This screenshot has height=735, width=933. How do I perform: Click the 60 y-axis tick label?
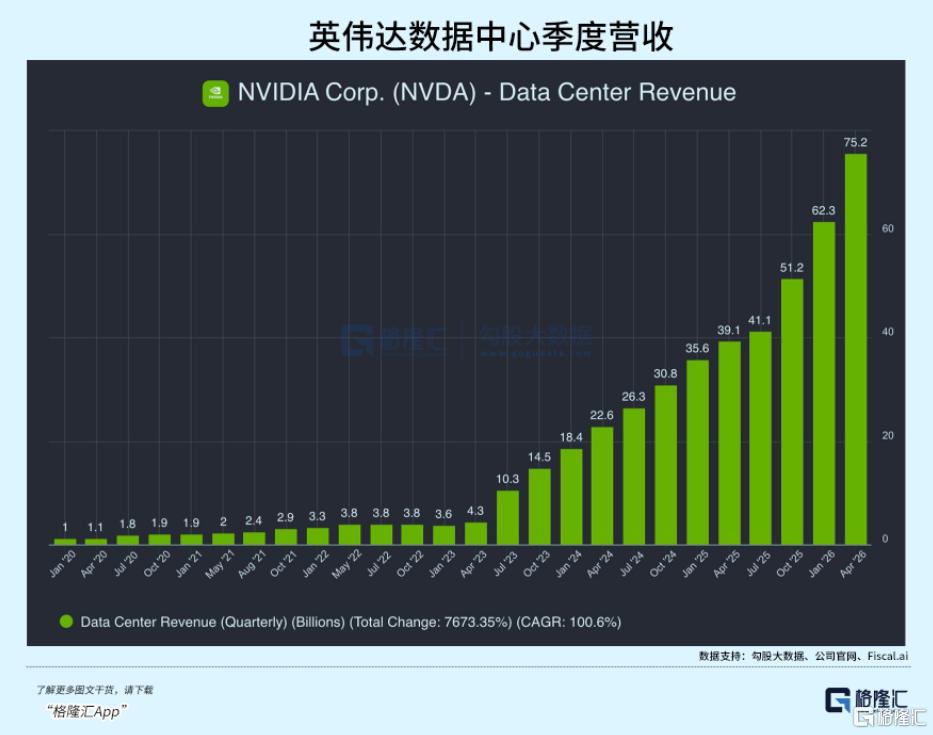[x=887, y=229]
